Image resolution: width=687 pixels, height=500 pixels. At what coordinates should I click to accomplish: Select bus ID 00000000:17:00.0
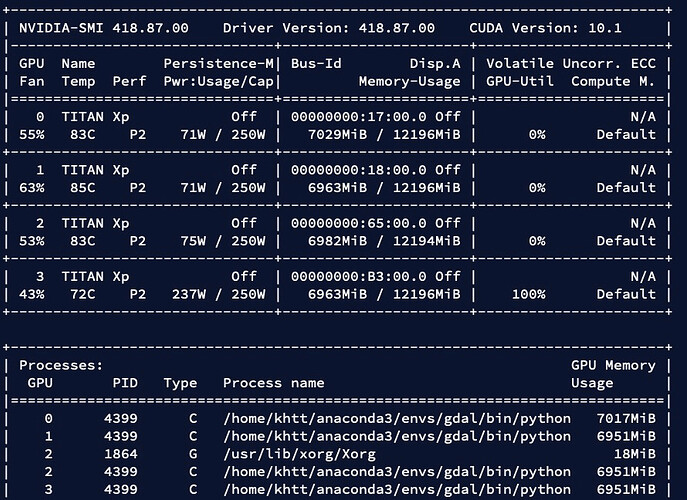coord(366,117)
